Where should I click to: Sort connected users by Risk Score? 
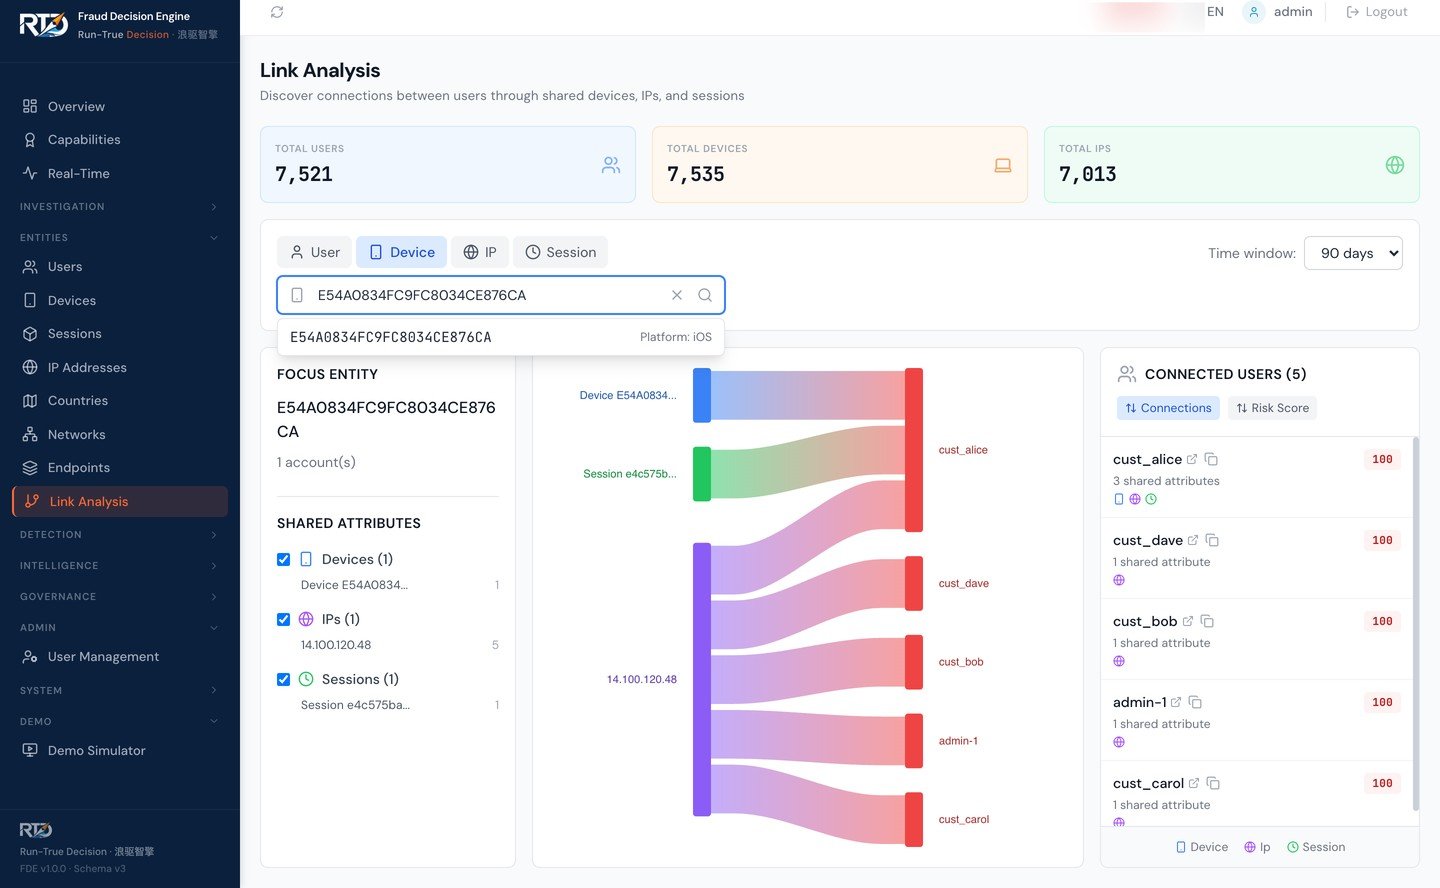click(1272, 408)
